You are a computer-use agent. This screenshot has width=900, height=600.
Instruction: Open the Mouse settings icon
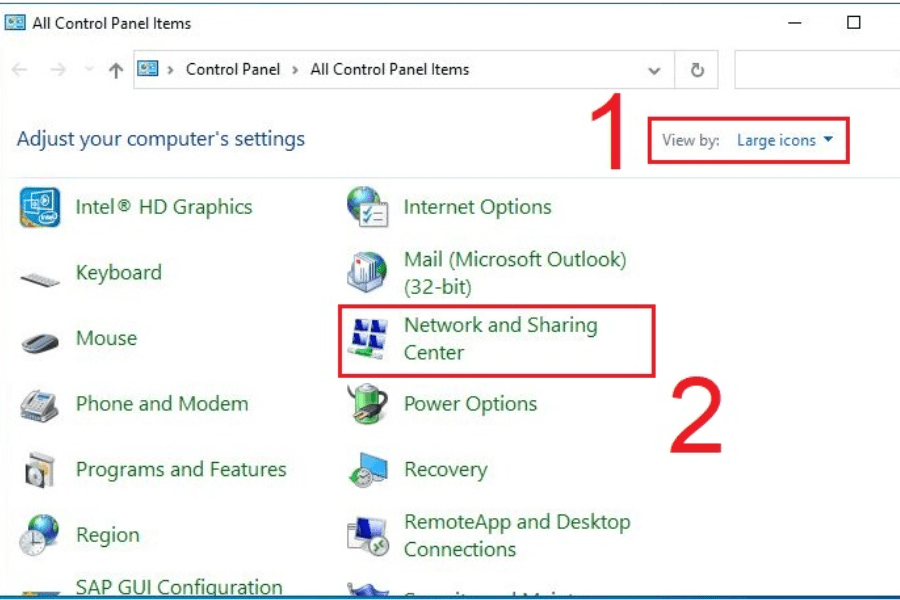tap(40, 342)
